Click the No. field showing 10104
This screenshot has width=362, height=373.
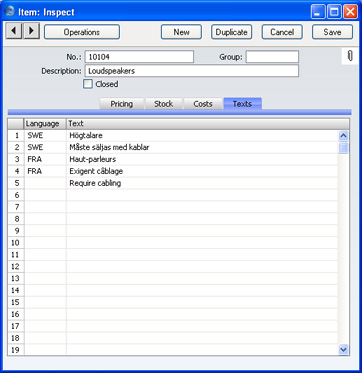139,57
